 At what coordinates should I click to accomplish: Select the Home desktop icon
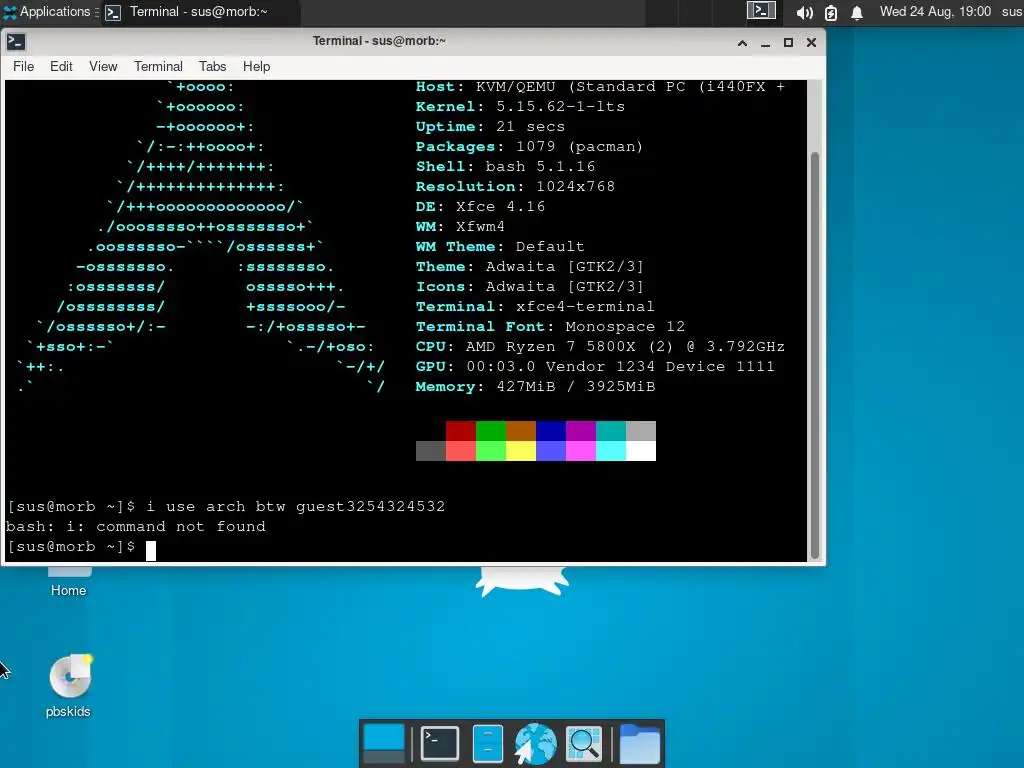click(x=69, y=583)
